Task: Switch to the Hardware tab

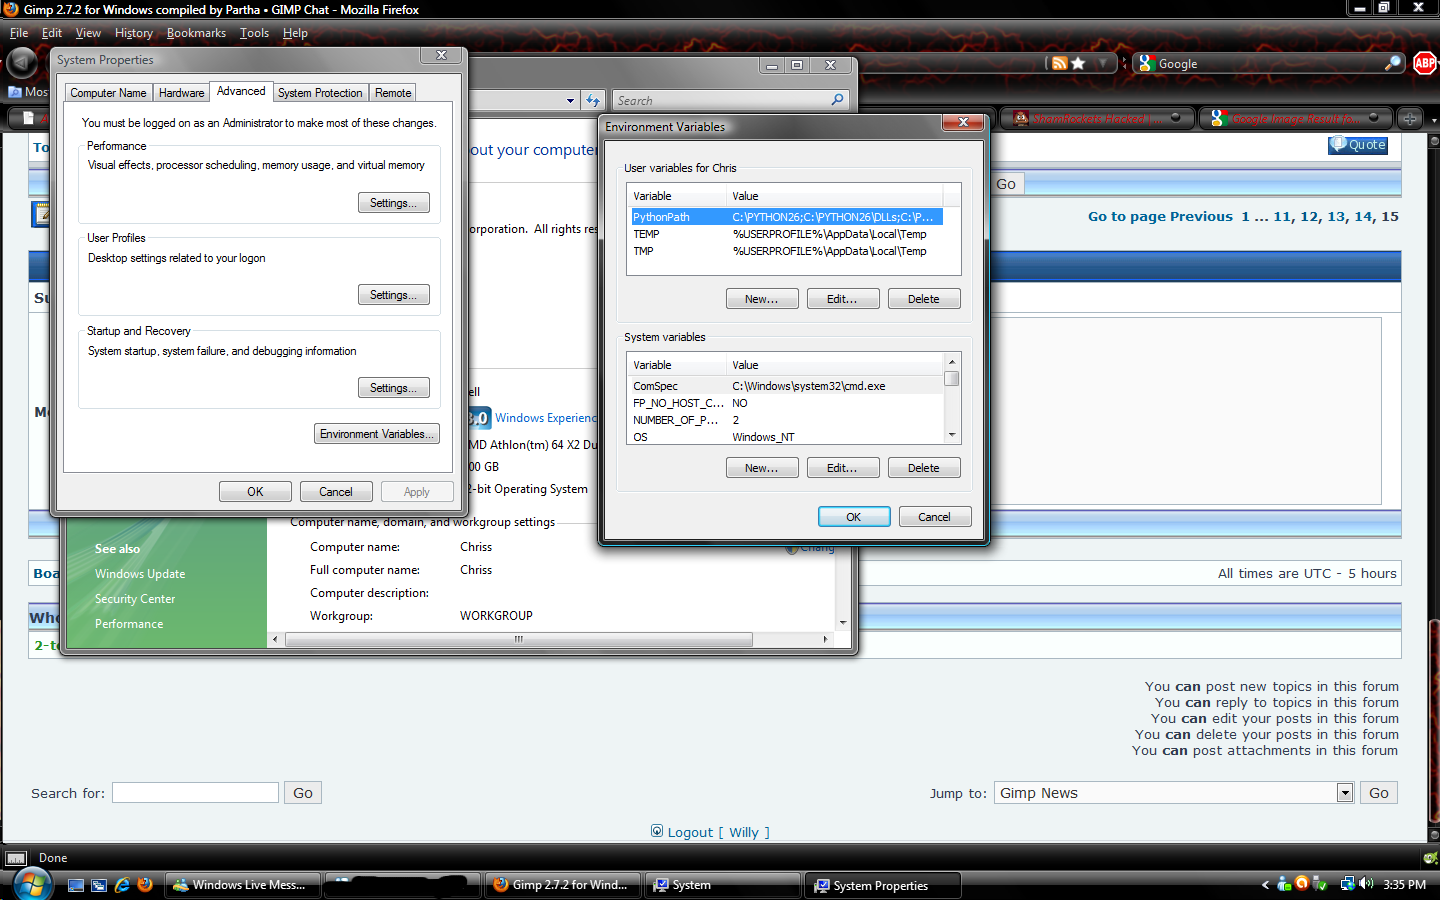Action: [181, 93]
